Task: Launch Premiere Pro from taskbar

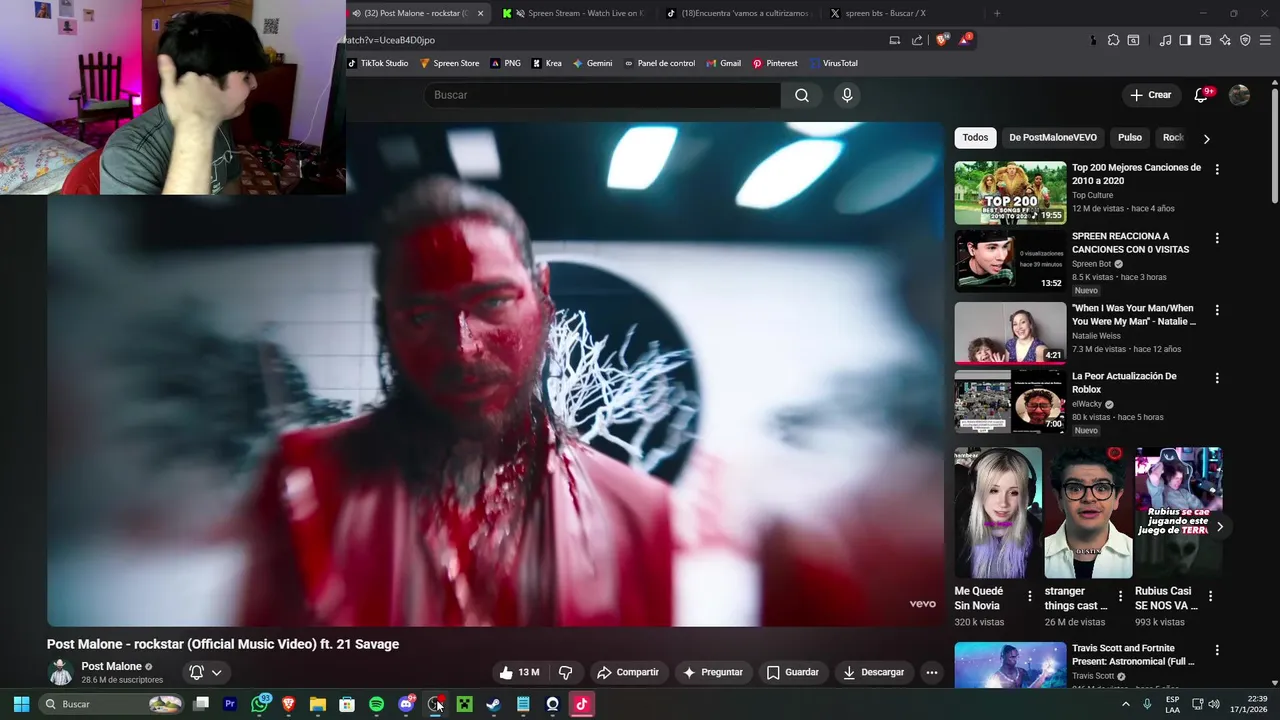Action: (x=230, y=704)
